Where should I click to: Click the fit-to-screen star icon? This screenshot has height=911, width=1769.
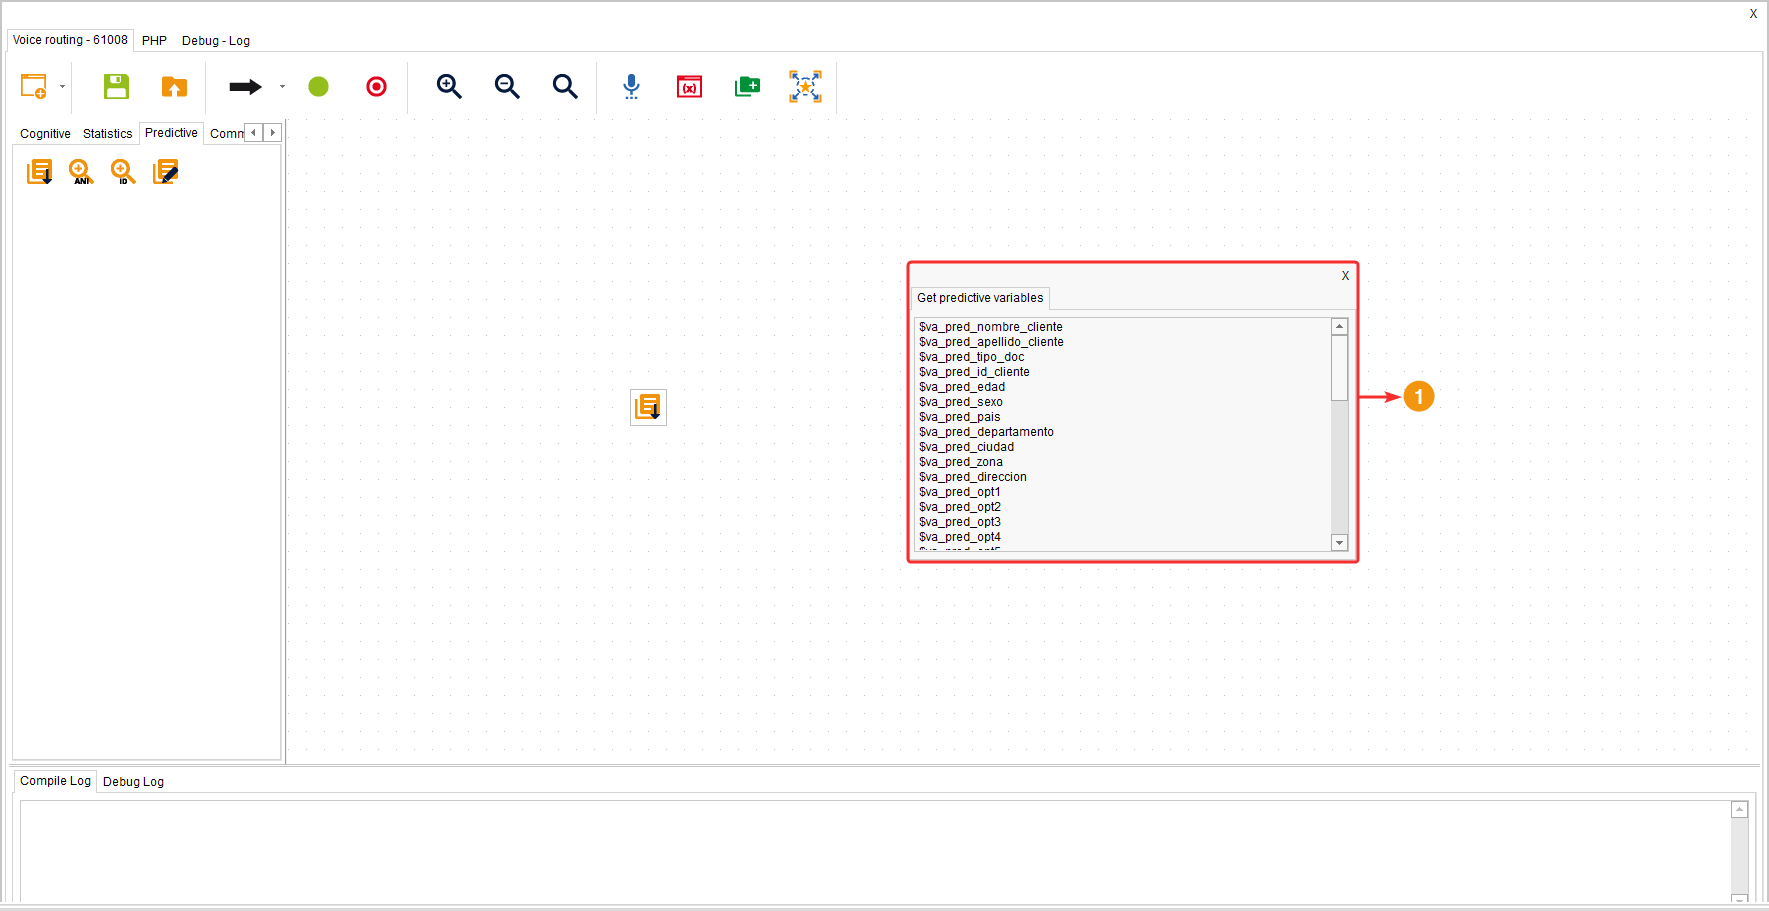805,87
